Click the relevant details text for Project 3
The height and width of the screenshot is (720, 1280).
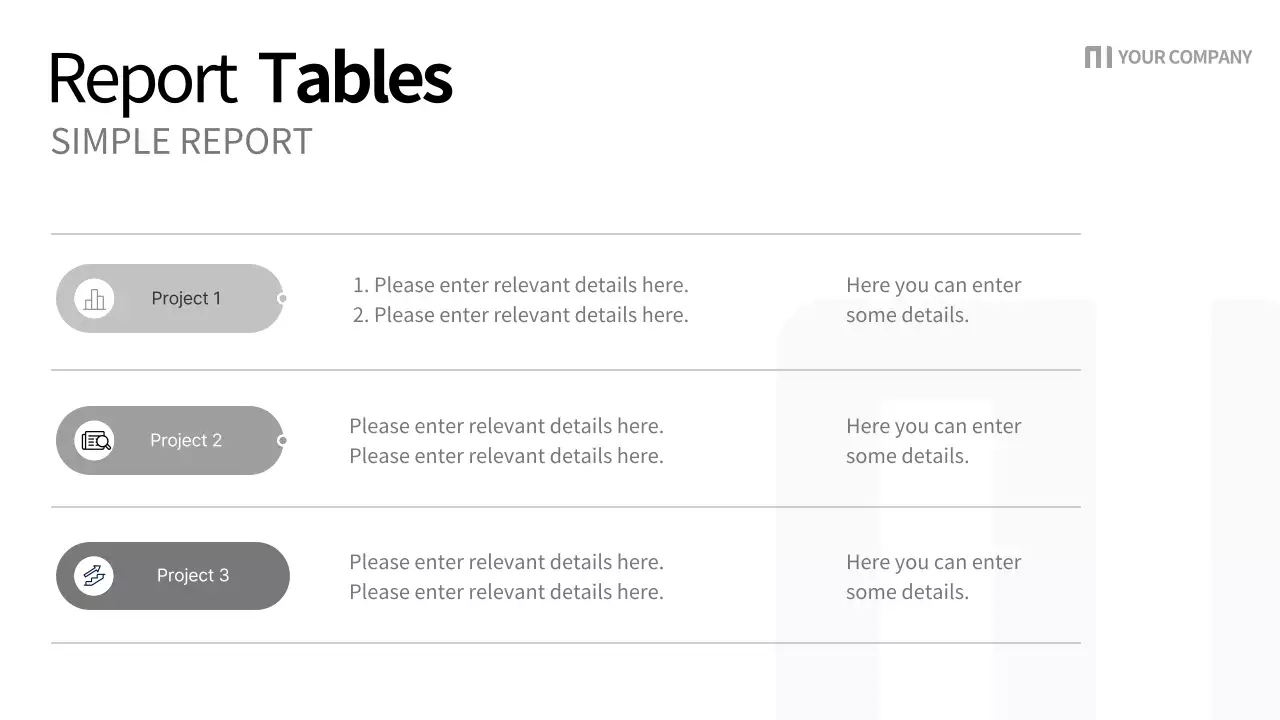(506, 577)
